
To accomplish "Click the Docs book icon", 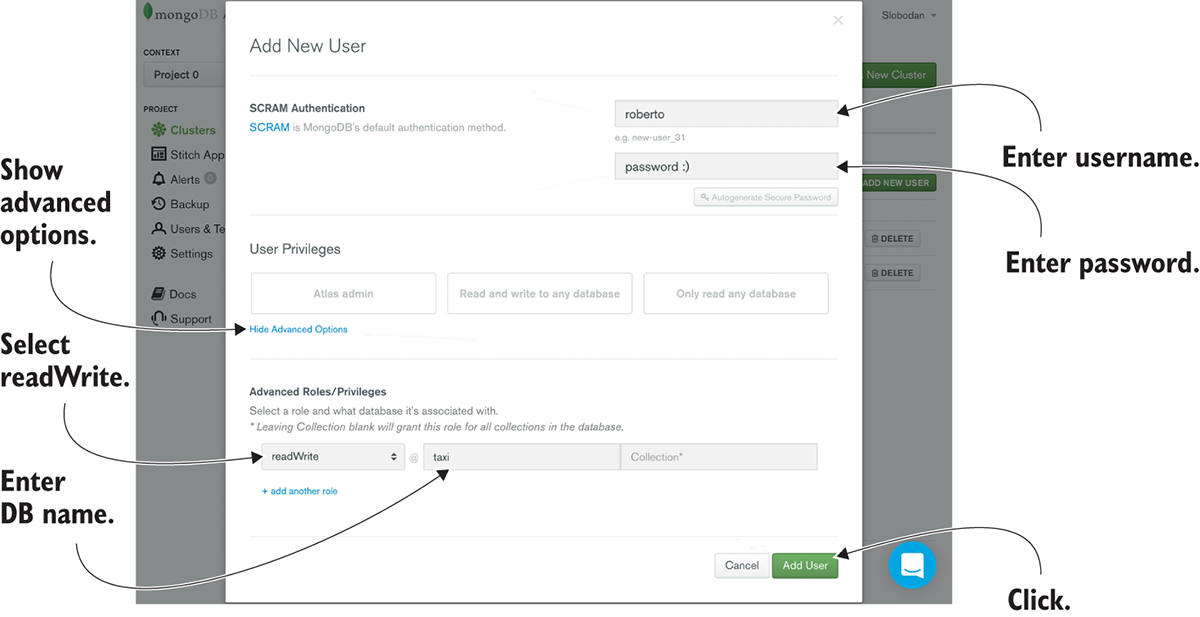I will (x=158, y=294).
